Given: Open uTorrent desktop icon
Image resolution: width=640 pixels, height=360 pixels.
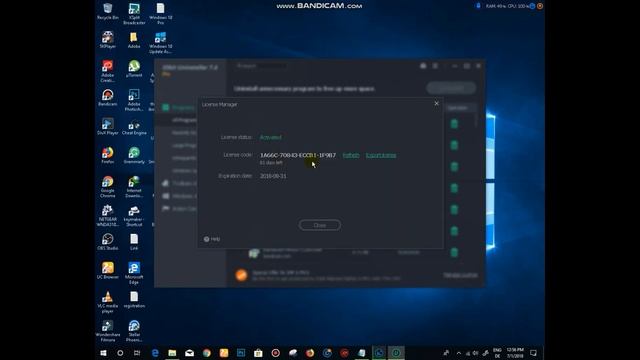Looking at the screenshot, I should [134, 69].
